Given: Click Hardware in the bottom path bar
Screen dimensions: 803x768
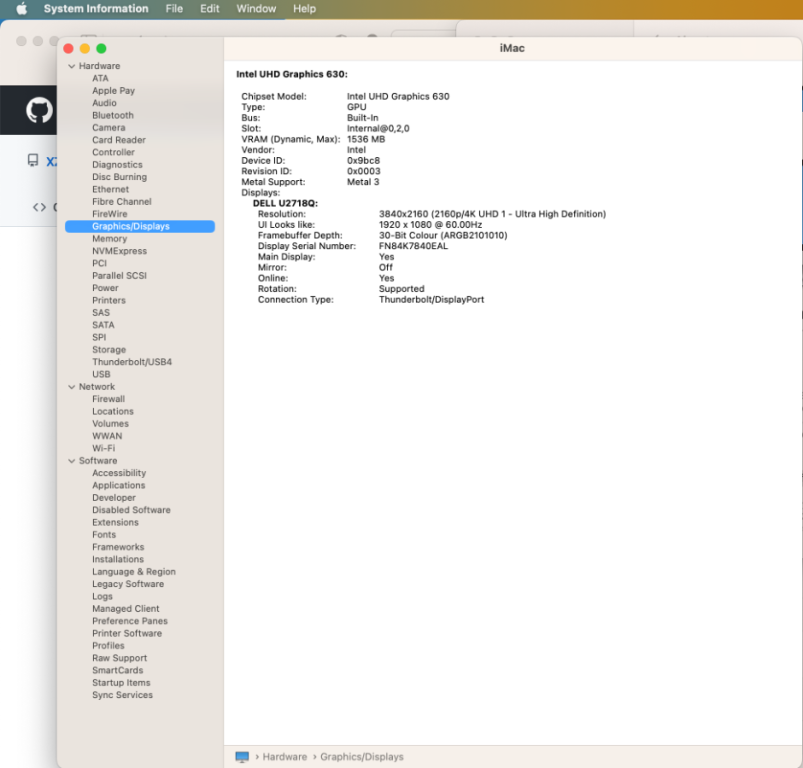Looking at the screenshot, I should (x=285, y=757).
